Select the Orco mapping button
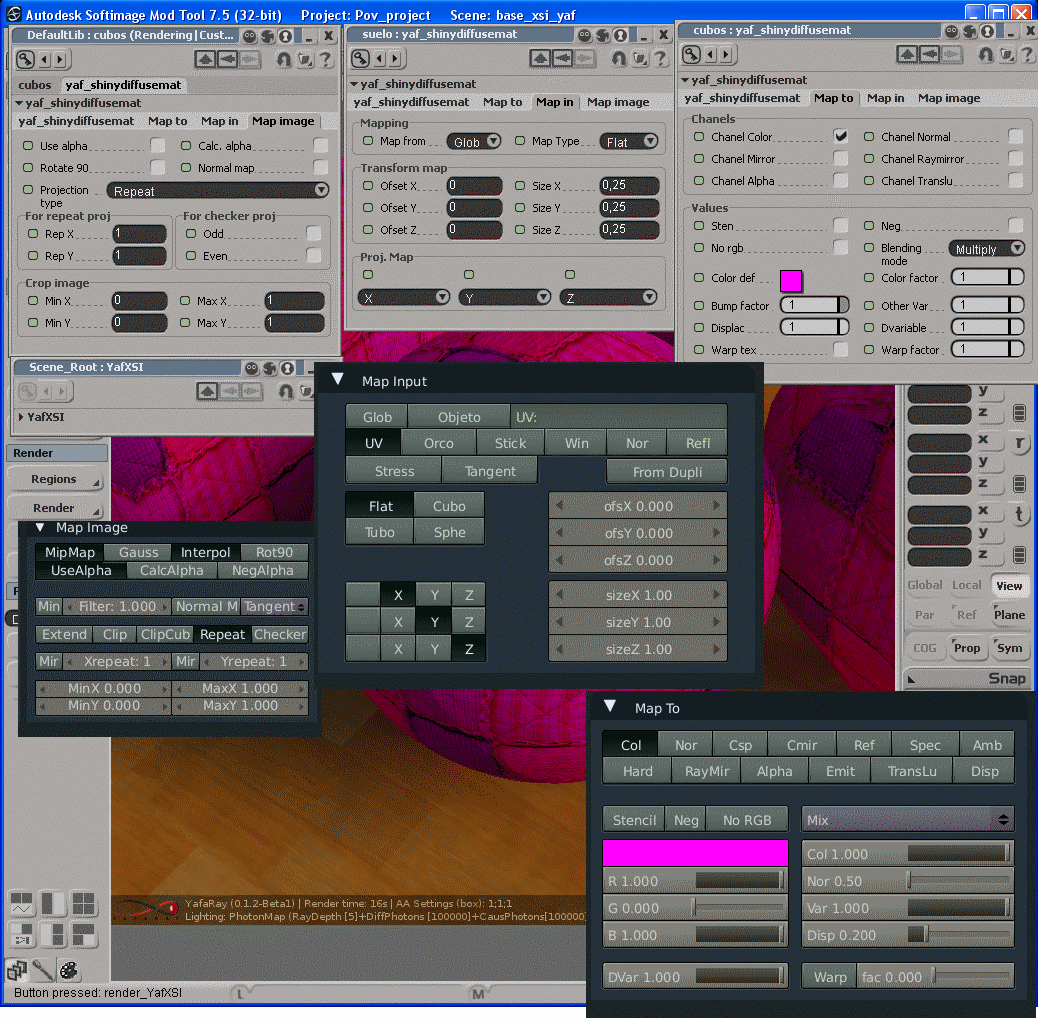The width and height of the screenshot is (1038, 1020). tap(438, 443)
